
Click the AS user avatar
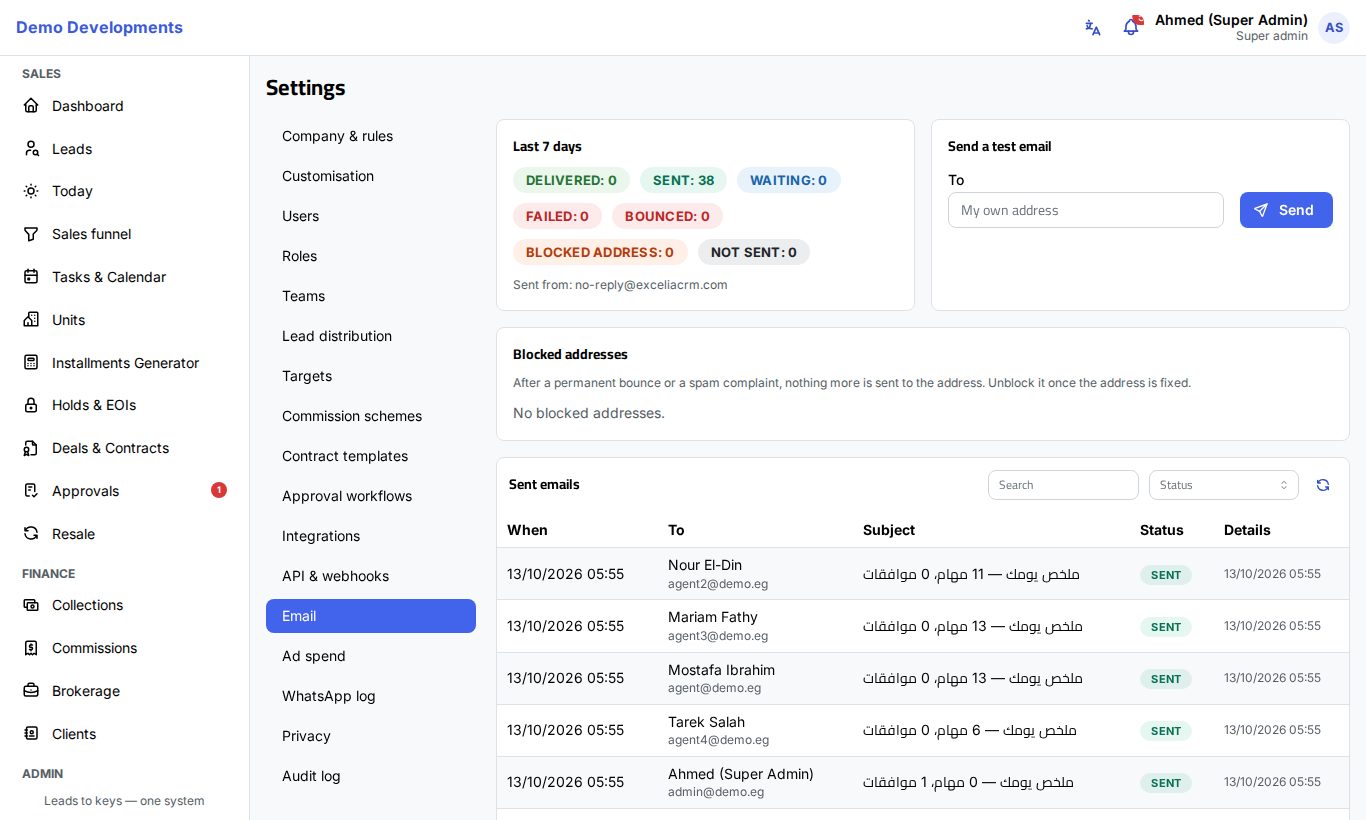(x=1334, y=28)
